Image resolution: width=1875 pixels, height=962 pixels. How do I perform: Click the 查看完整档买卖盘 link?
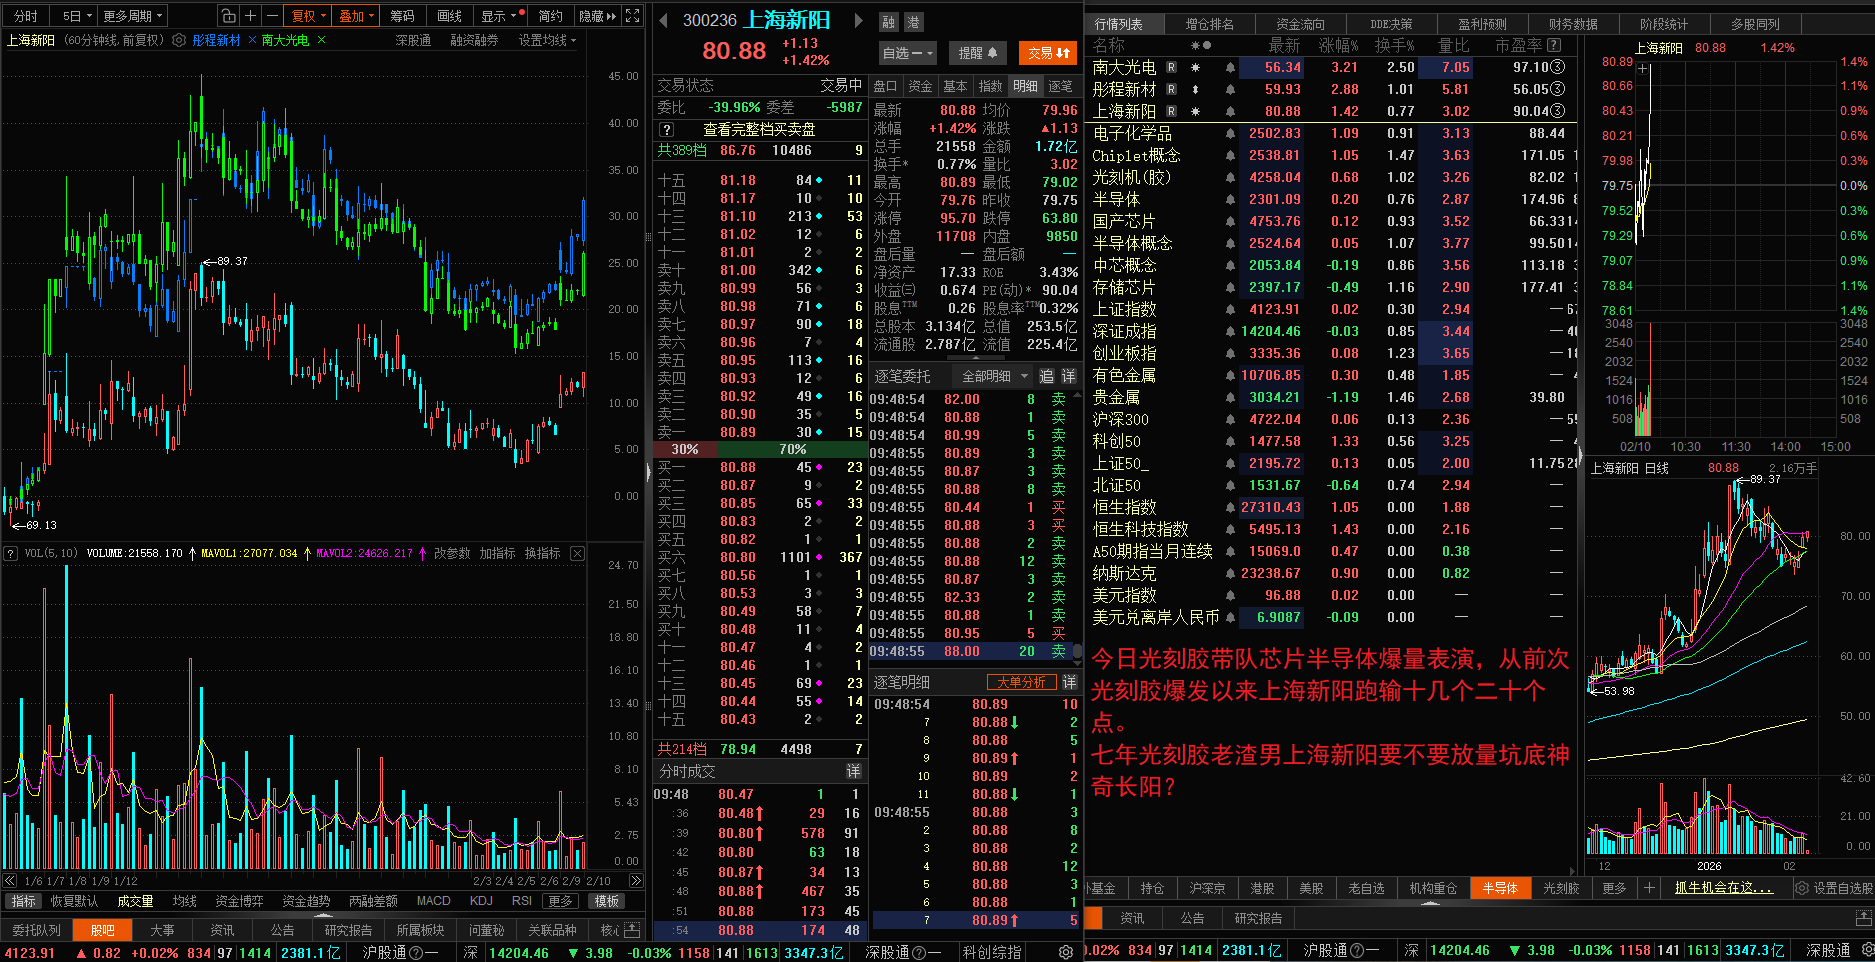759,129
